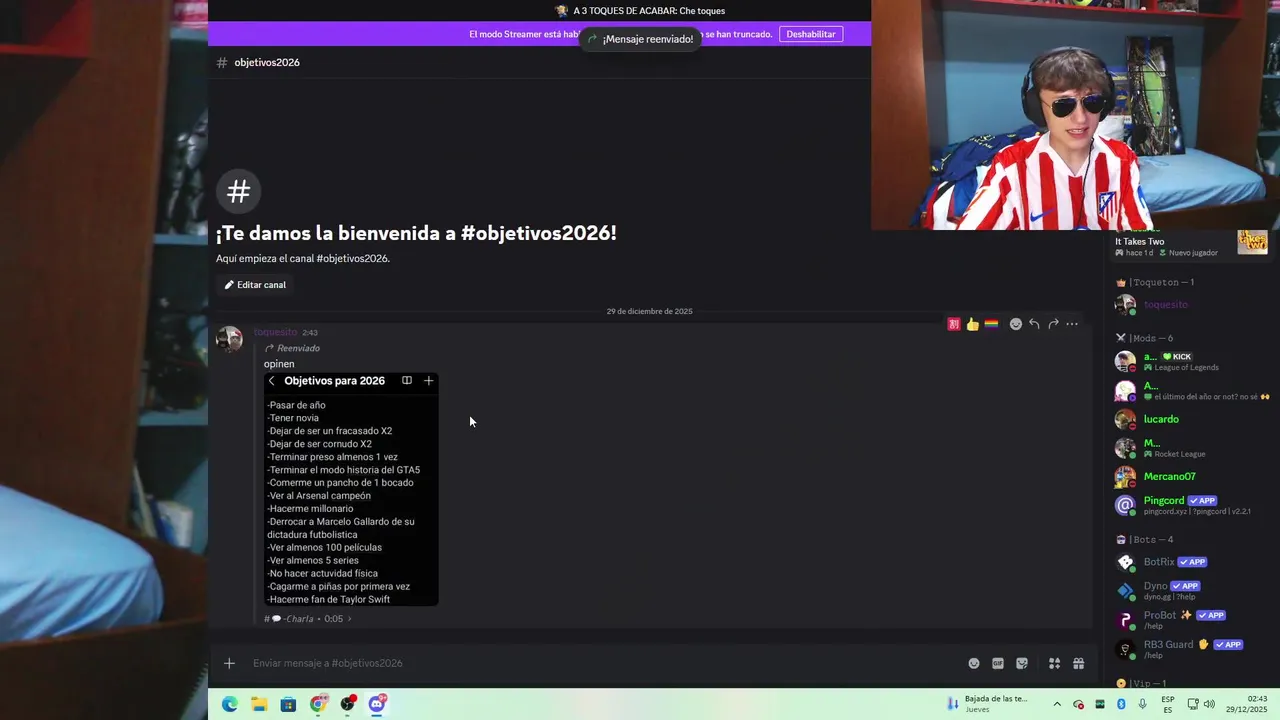1280x720 pixels.
Task: Click the microphone tray icon
Action: (1142, 704)
